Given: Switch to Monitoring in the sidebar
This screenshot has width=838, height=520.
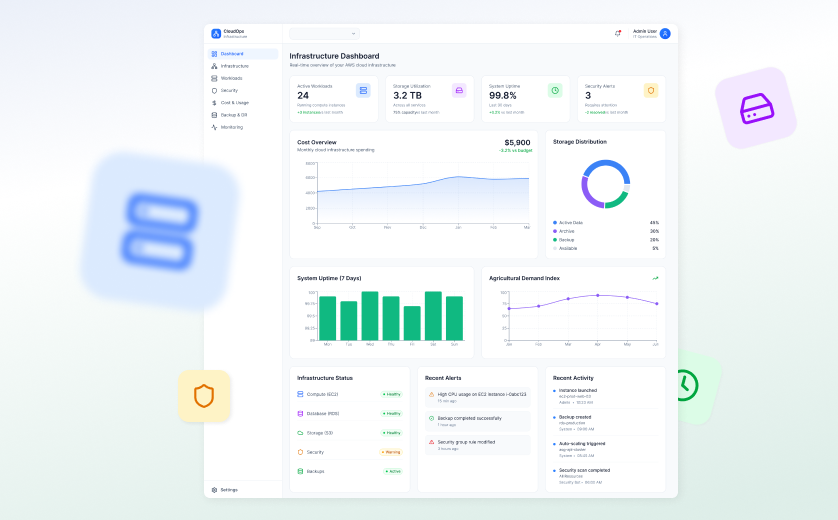Looking at the screenshot, I should click(x=231, y=127).
